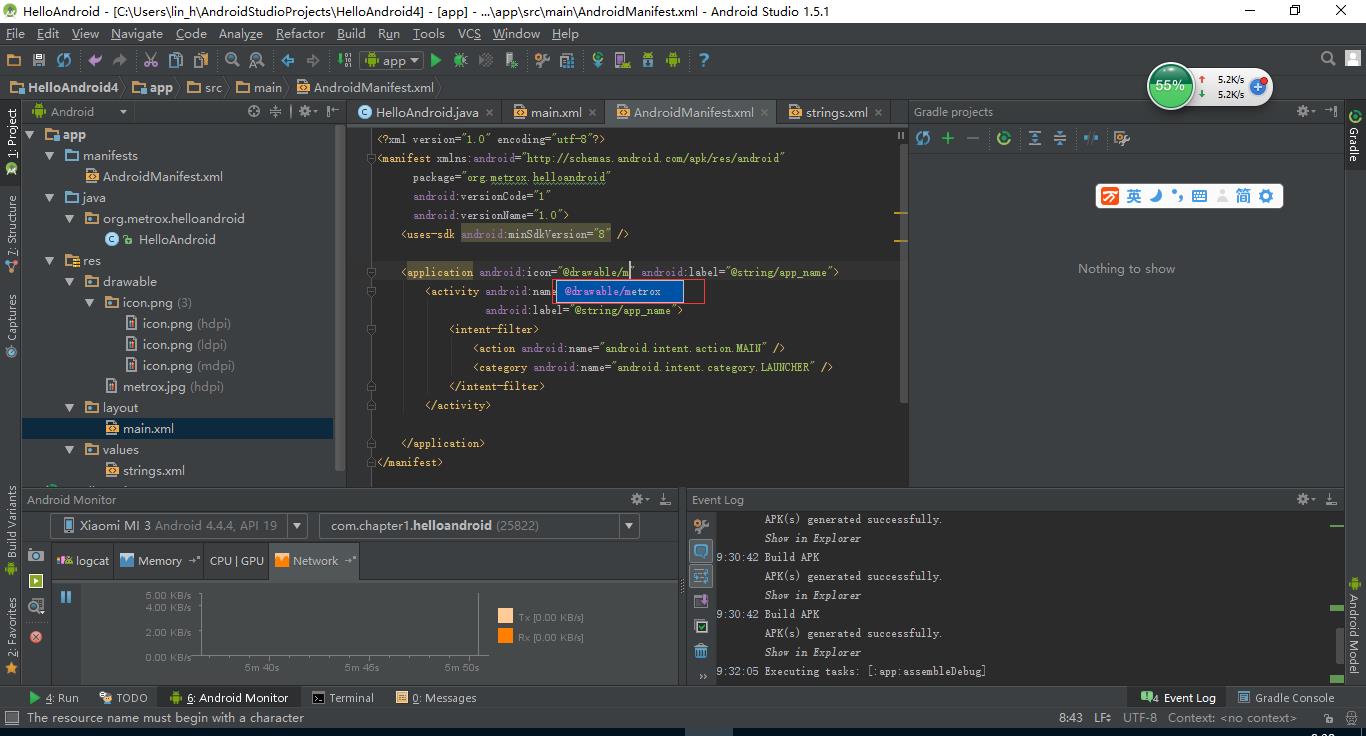This screenshot has height=736, width=1366.
Task: Close the AndroidManifest.xml tab
Action: coord(765,112)
